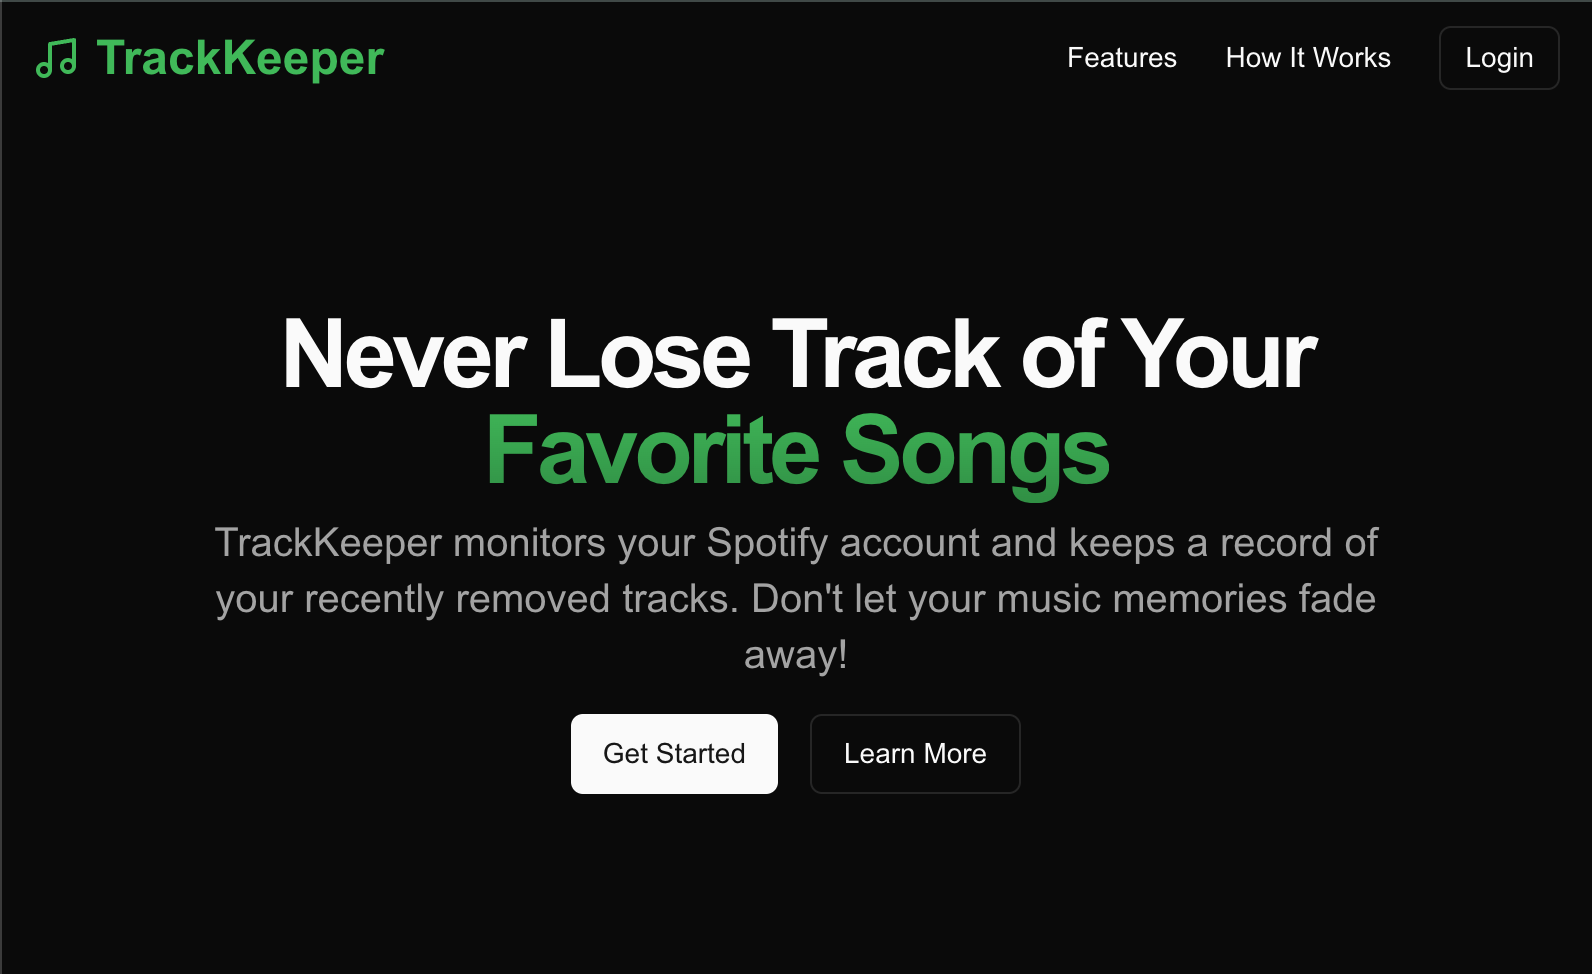Open the TrackKeeper brand name link
The image size is (1592, 974).
click(240, 58)
